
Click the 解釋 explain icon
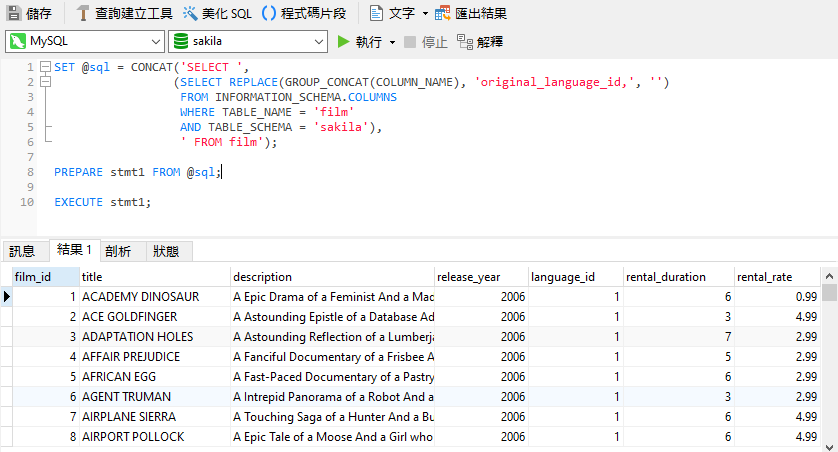464,42
